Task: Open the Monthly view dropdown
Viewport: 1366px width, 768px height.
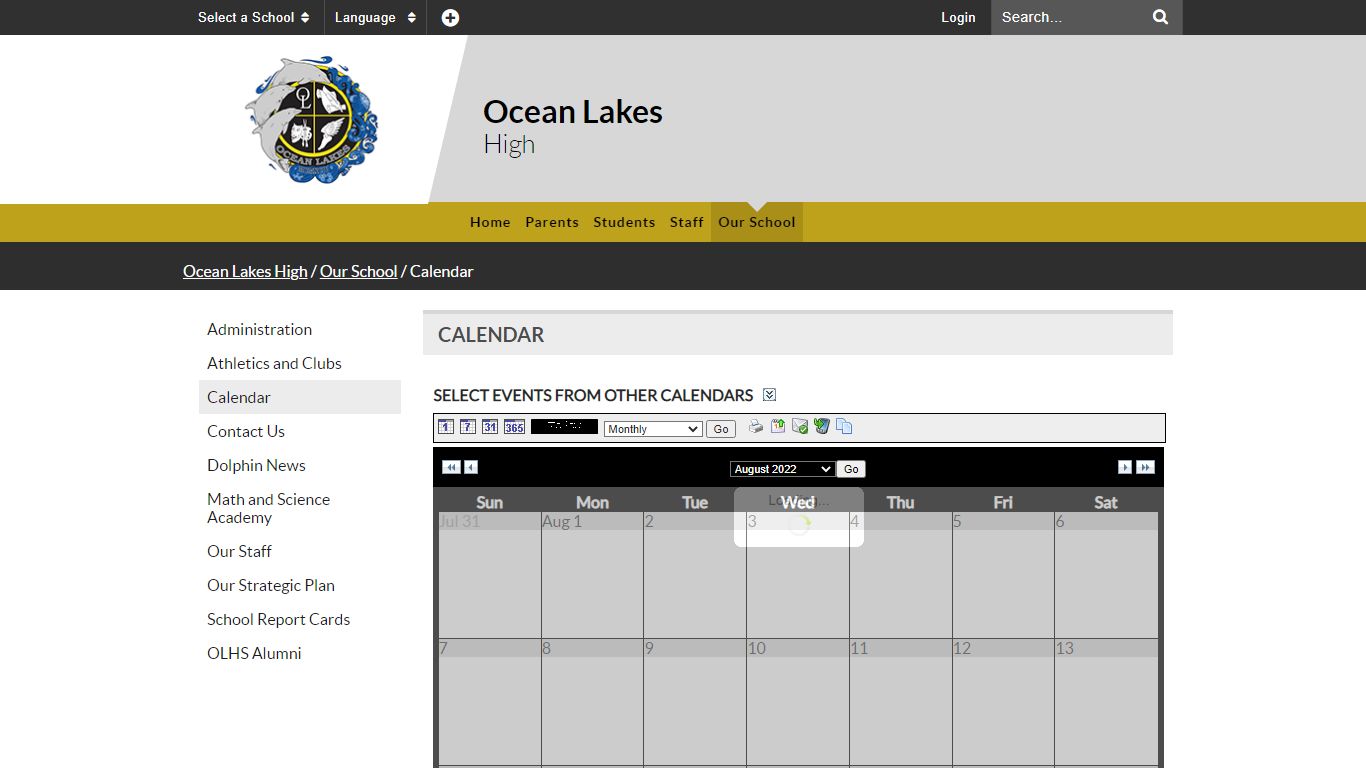Action: [653, 429]
